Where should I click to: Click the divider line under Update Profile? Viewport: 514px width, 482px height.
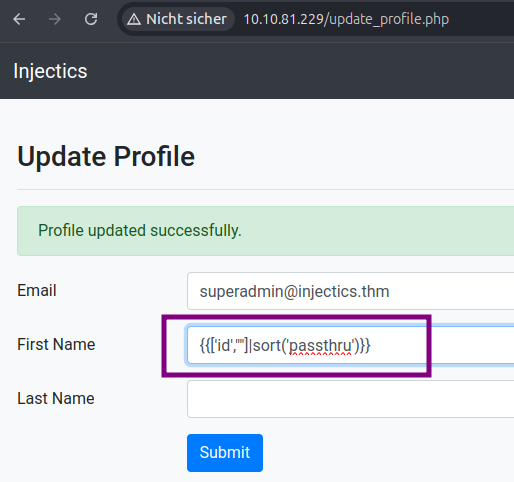coord(265,189)
